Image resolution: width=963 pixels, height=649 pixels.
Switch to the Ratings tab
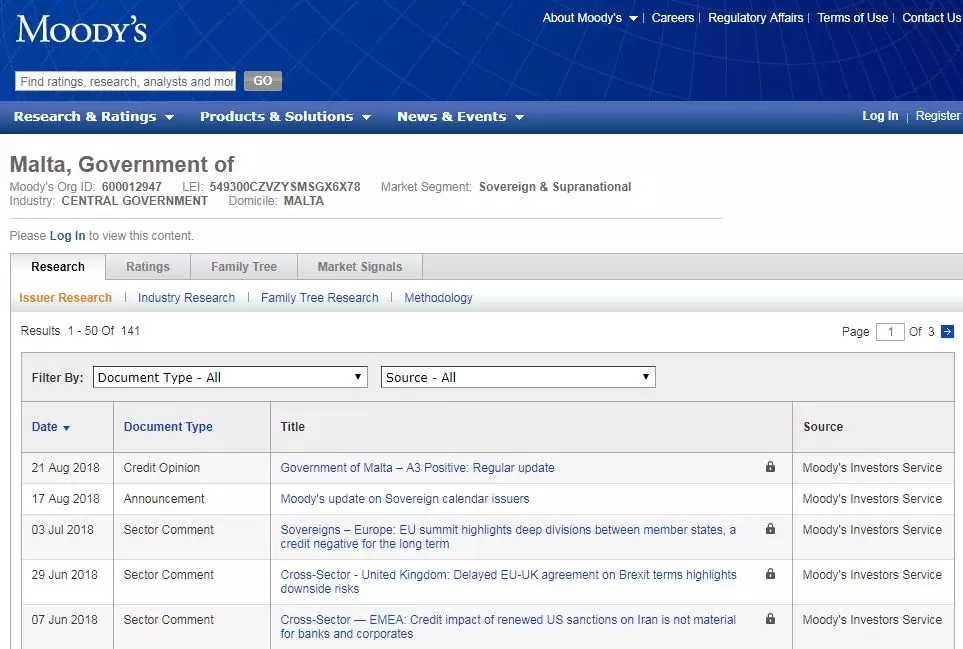pos(148,267)
